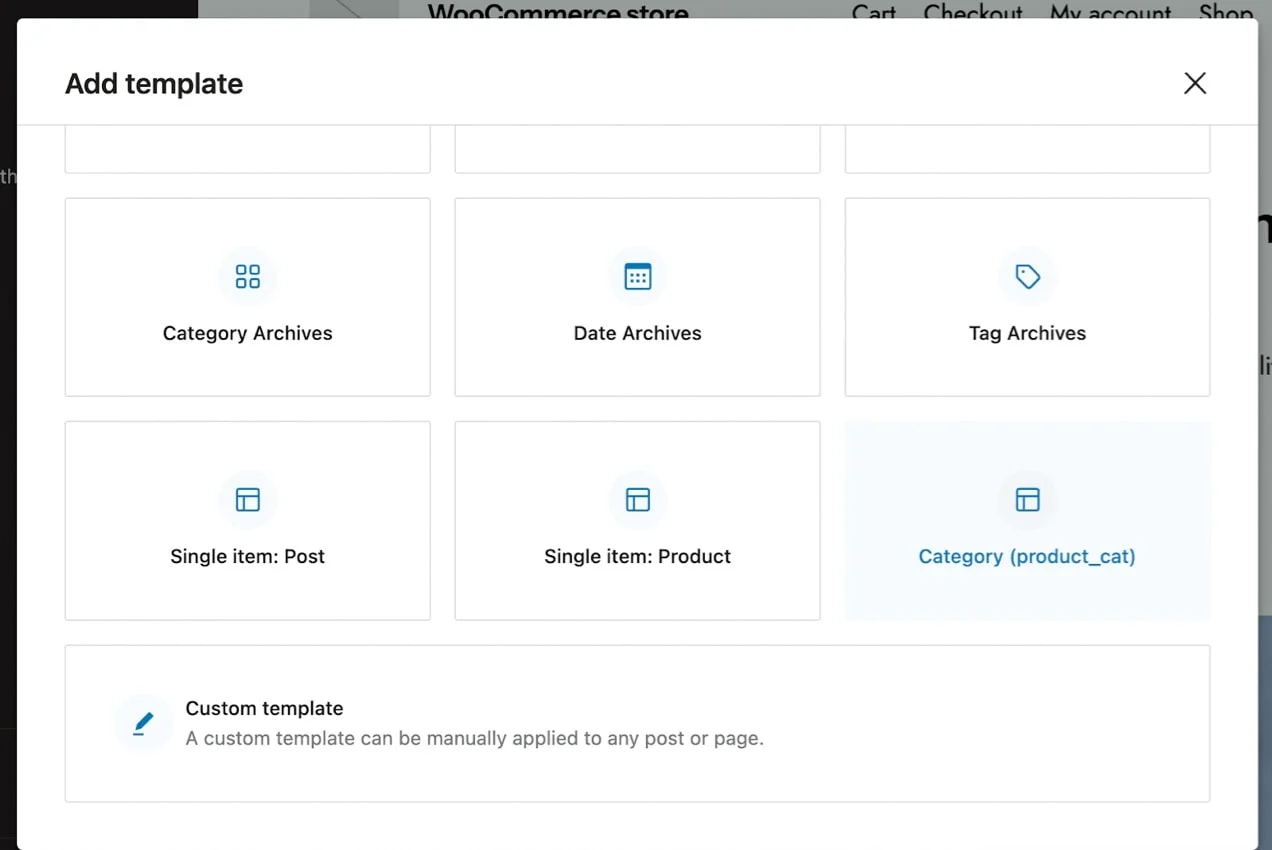Choose the Category Archives template

[247, 297]
